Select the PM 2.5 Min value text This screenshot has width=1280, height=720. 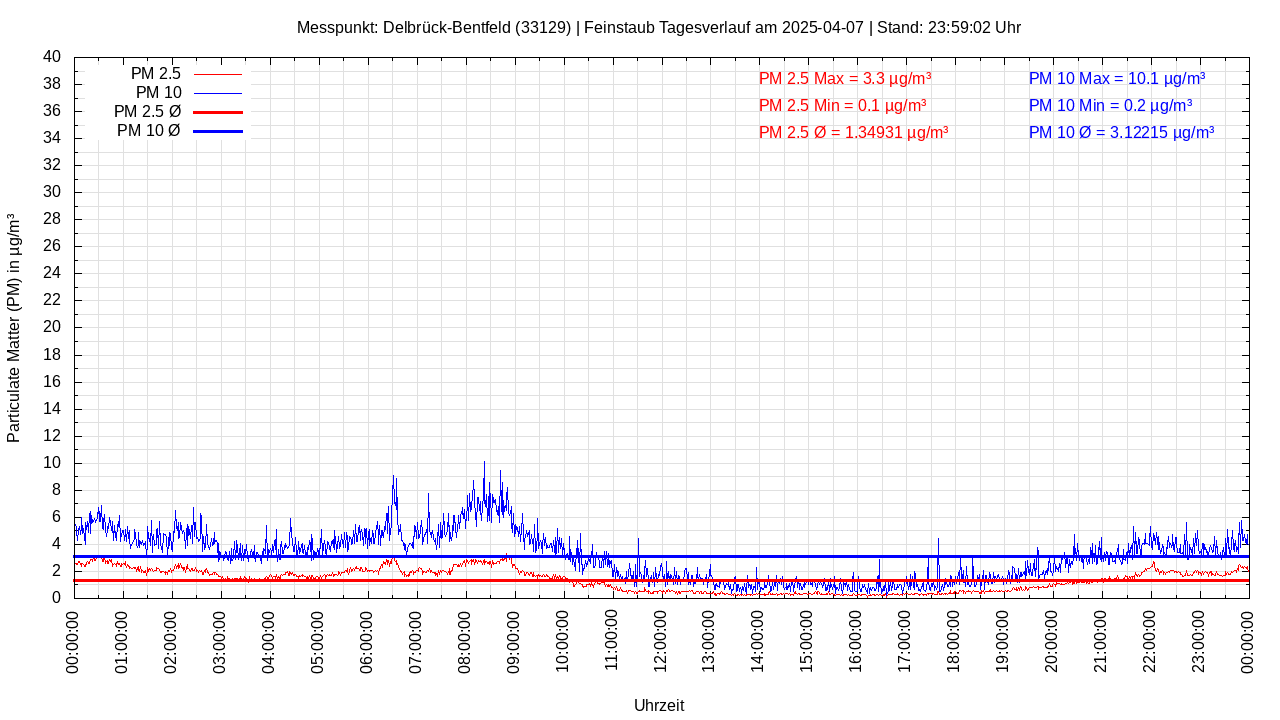tap(842, 105)
